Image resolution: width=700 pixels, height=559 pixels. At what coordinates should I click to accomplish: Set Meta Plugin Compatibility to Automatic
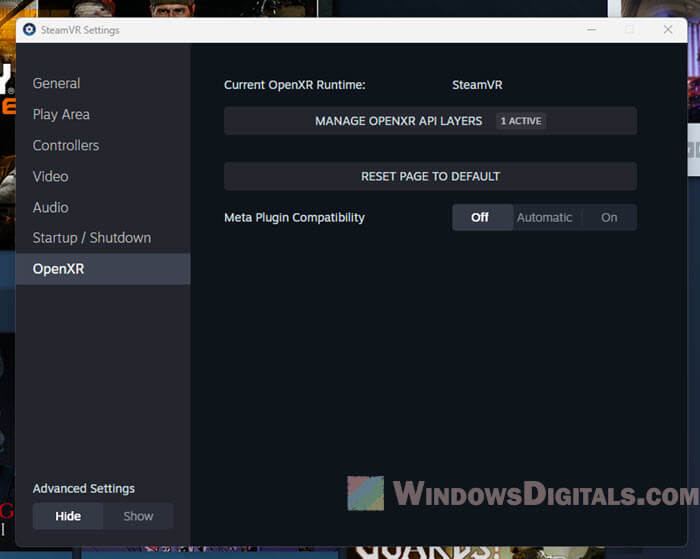545,217
